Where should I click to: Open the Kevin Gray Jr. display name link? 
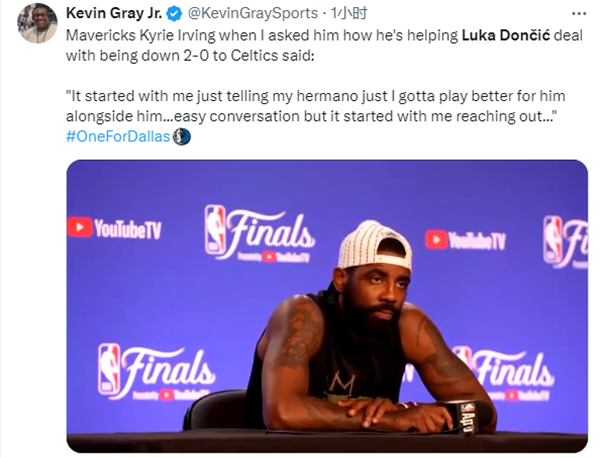pyautogui.click(x=113, y=15)
